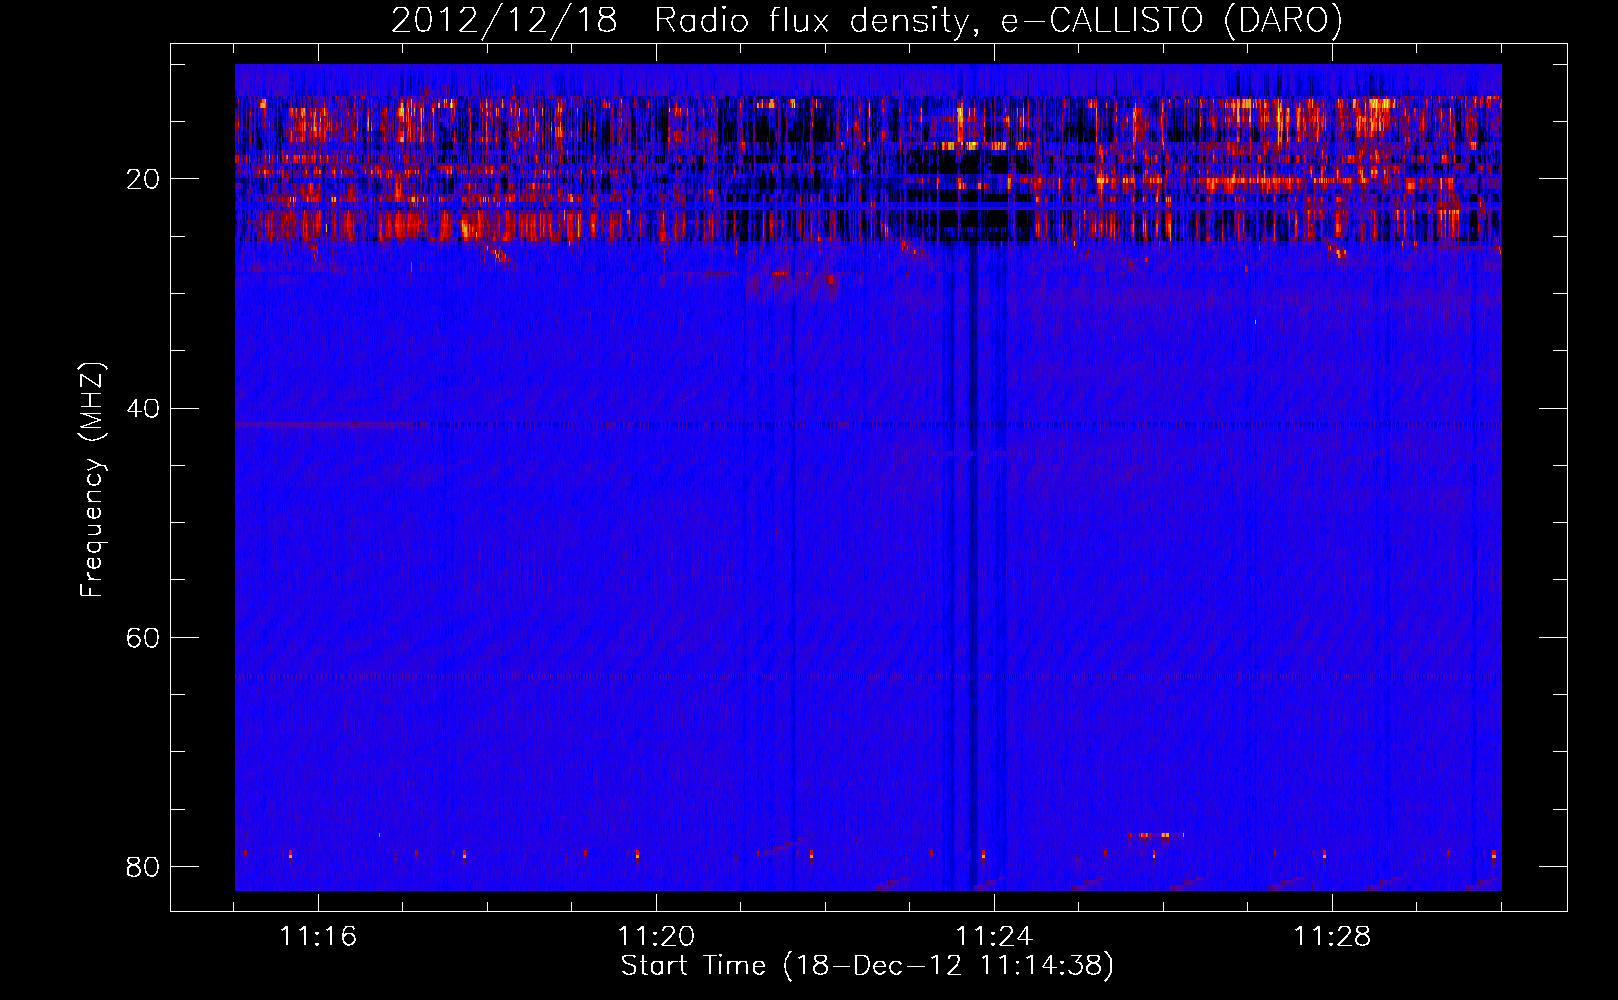Click the 11:28 time tick label
The height and width of the screenshot is (1000, 1618).
pyautogui.click(x=1332, y=937)
